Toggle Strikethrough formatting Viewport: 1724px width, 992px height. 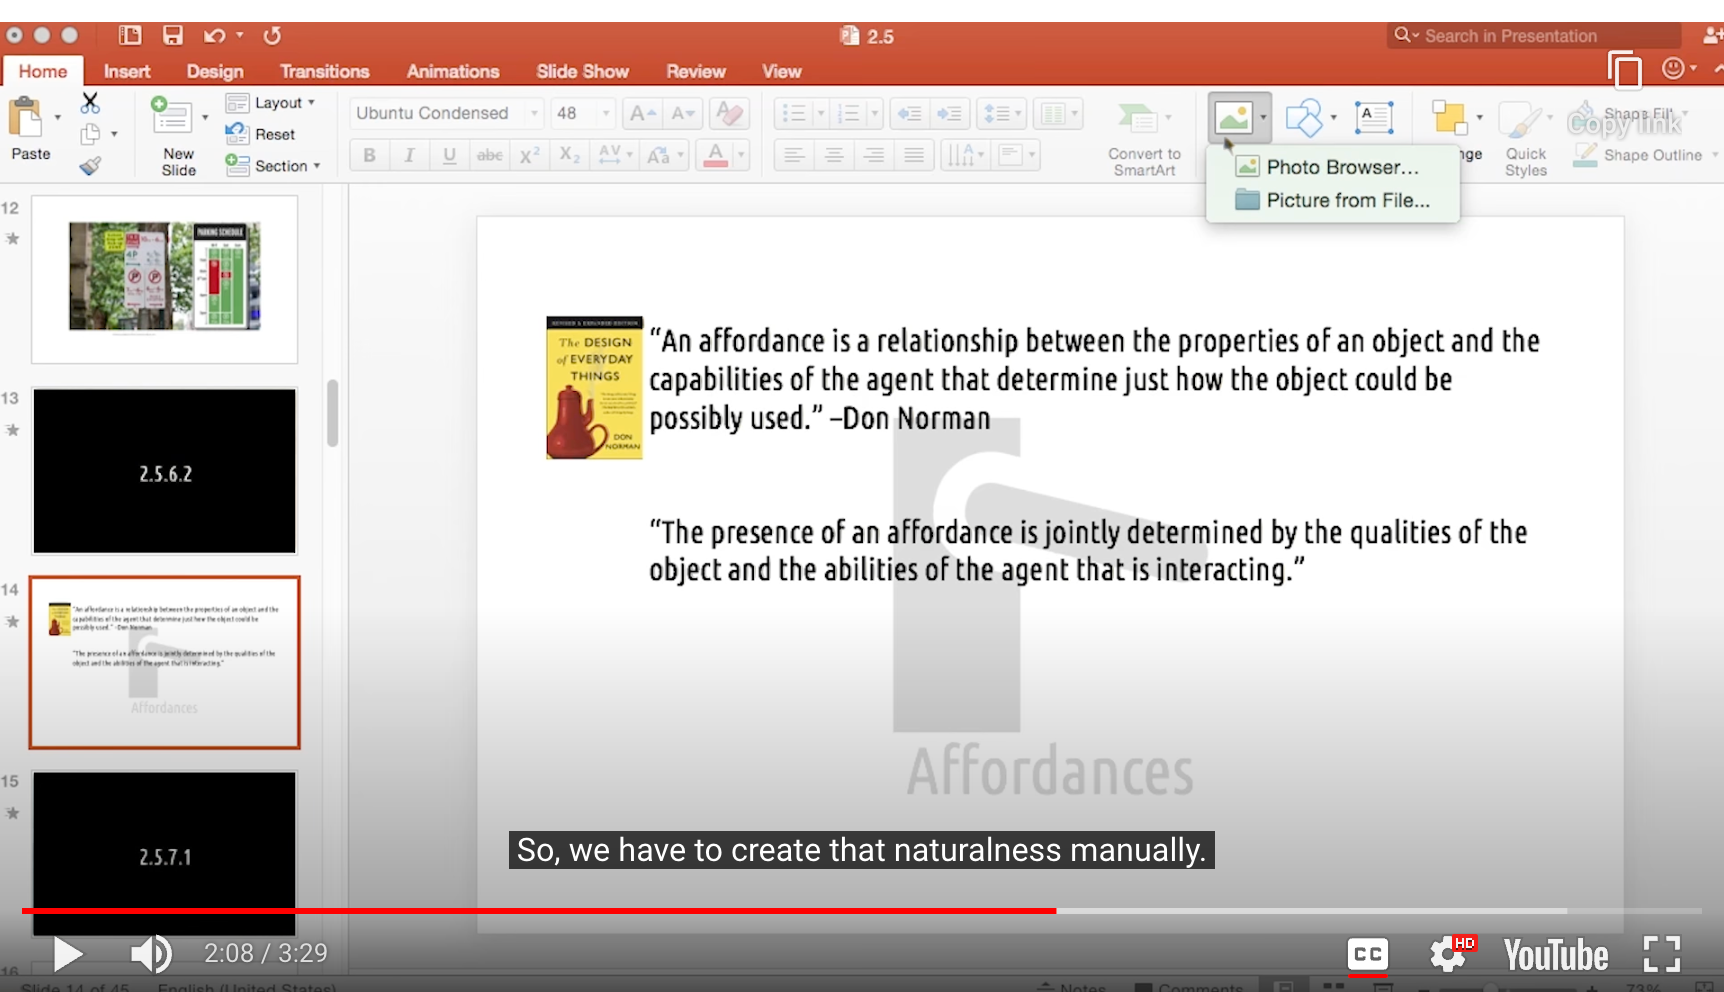pos(489,155)
